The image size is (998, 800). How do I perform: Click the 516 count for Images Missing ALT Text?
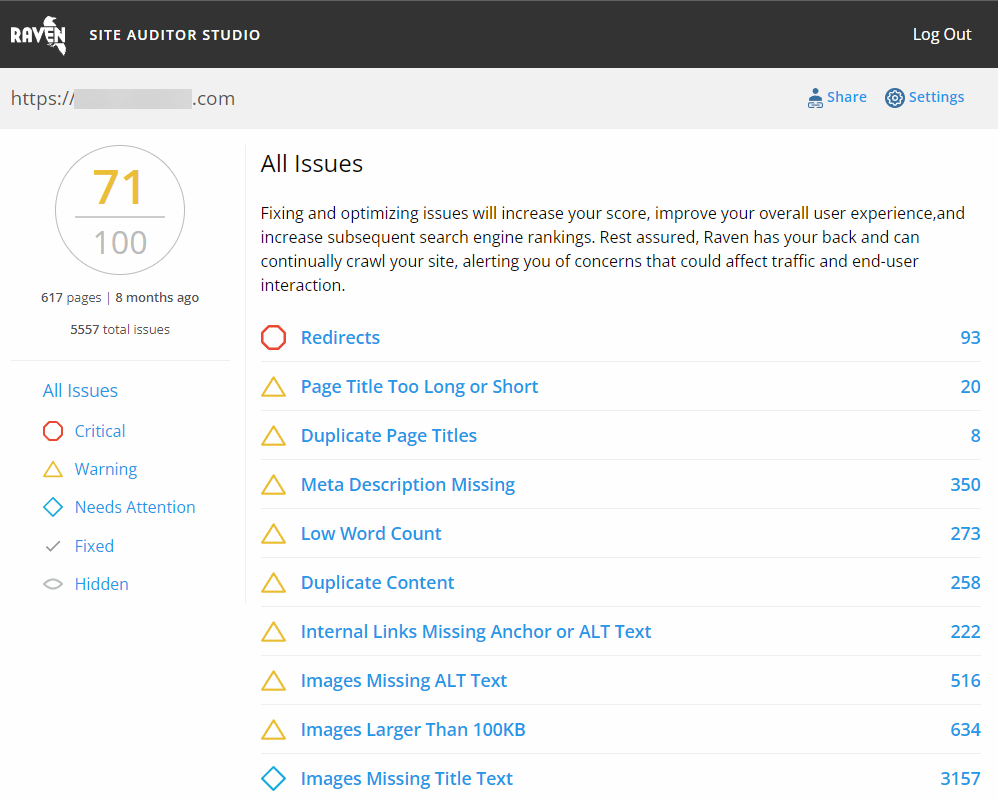pyautogui.click(x=965, y=681)
